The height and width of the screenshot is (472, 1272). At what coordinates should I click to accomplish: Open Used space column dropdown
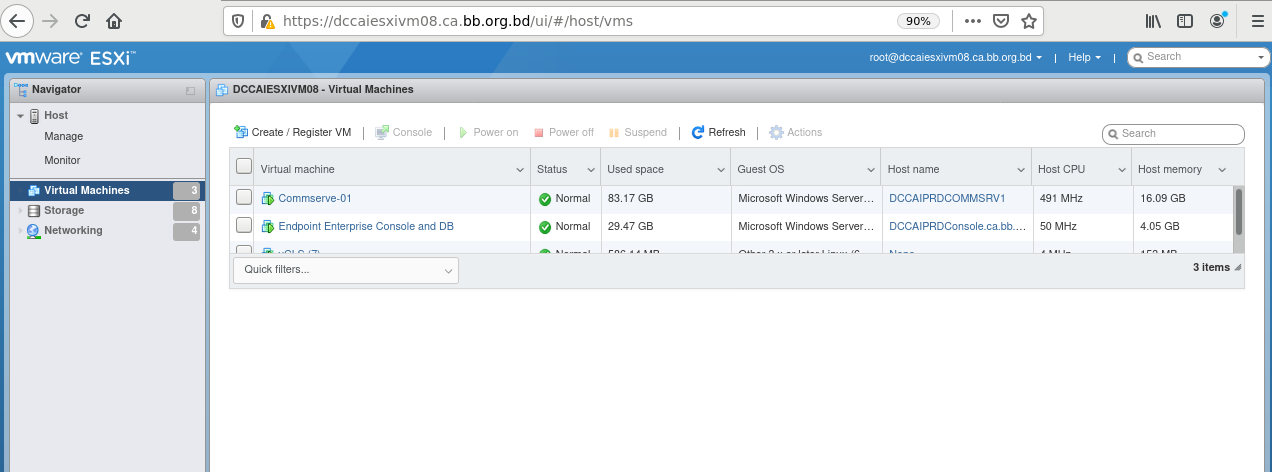pyautogui.click(x=720, y=170)
